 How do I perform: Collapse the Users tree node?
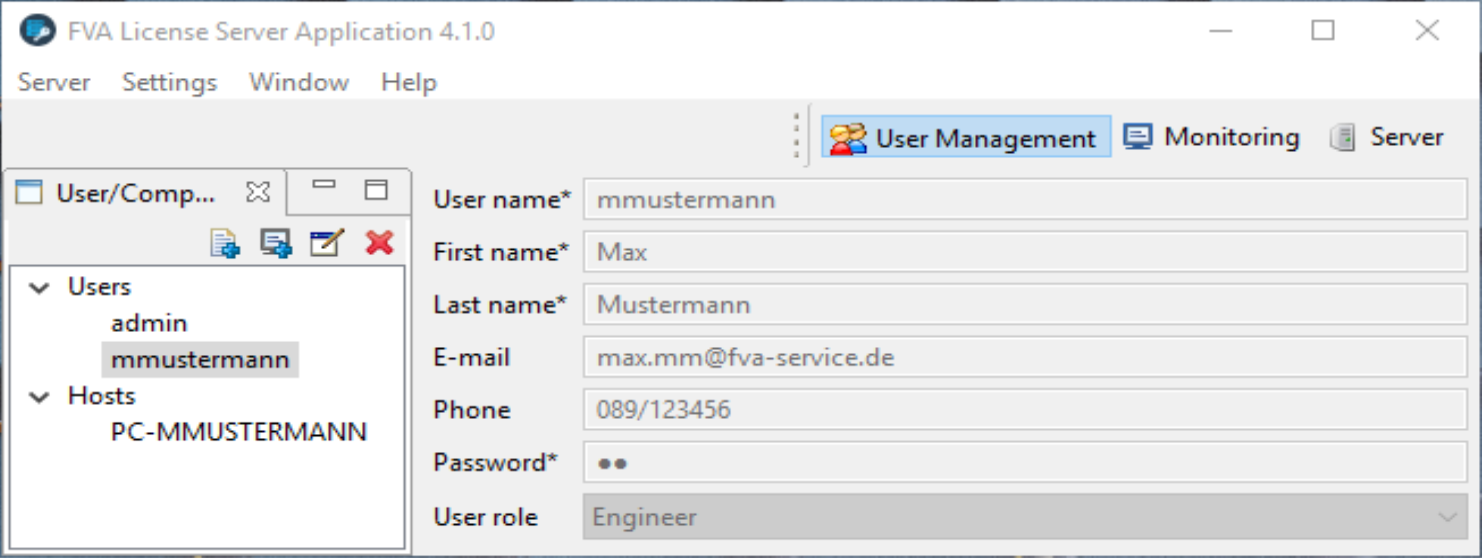[x=40, y=288]
